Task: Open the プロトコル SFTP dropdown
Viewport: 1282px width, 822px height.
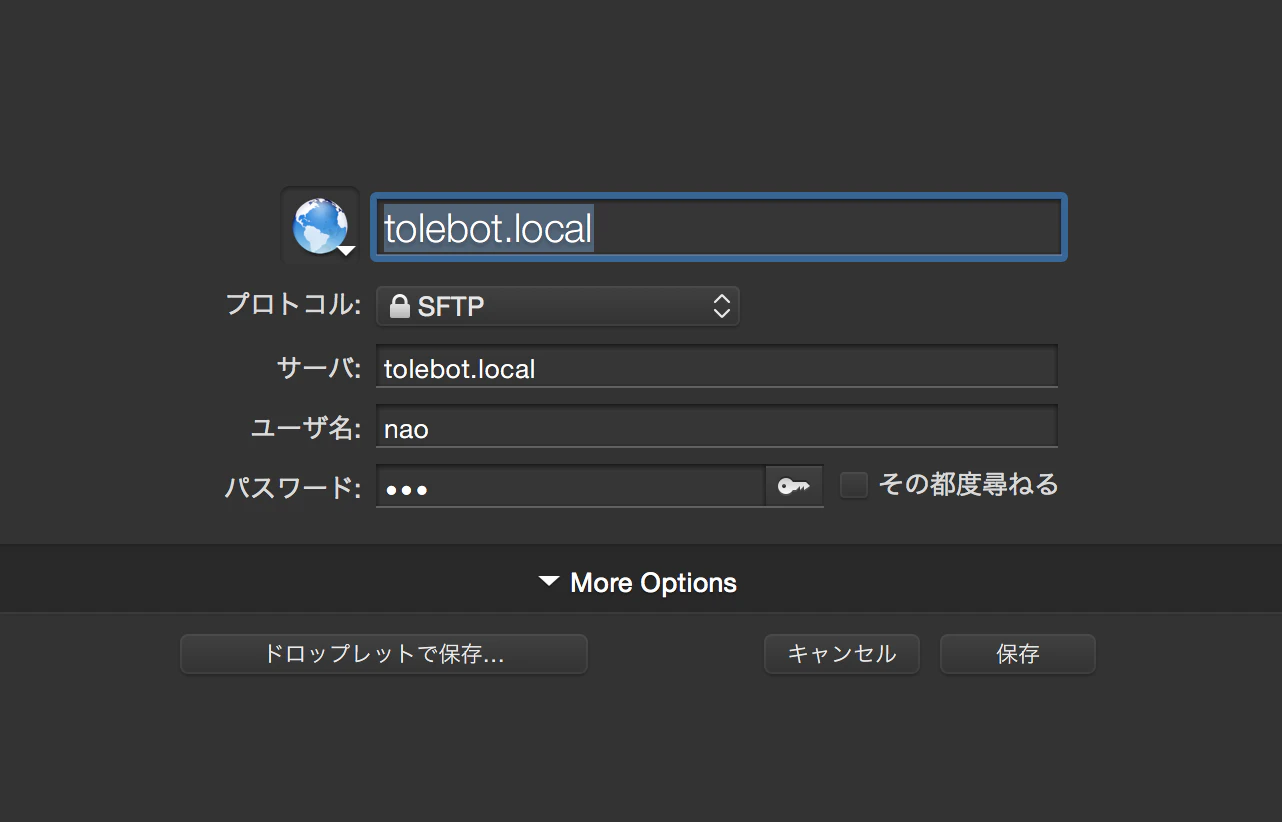Action: coord(558,306)
